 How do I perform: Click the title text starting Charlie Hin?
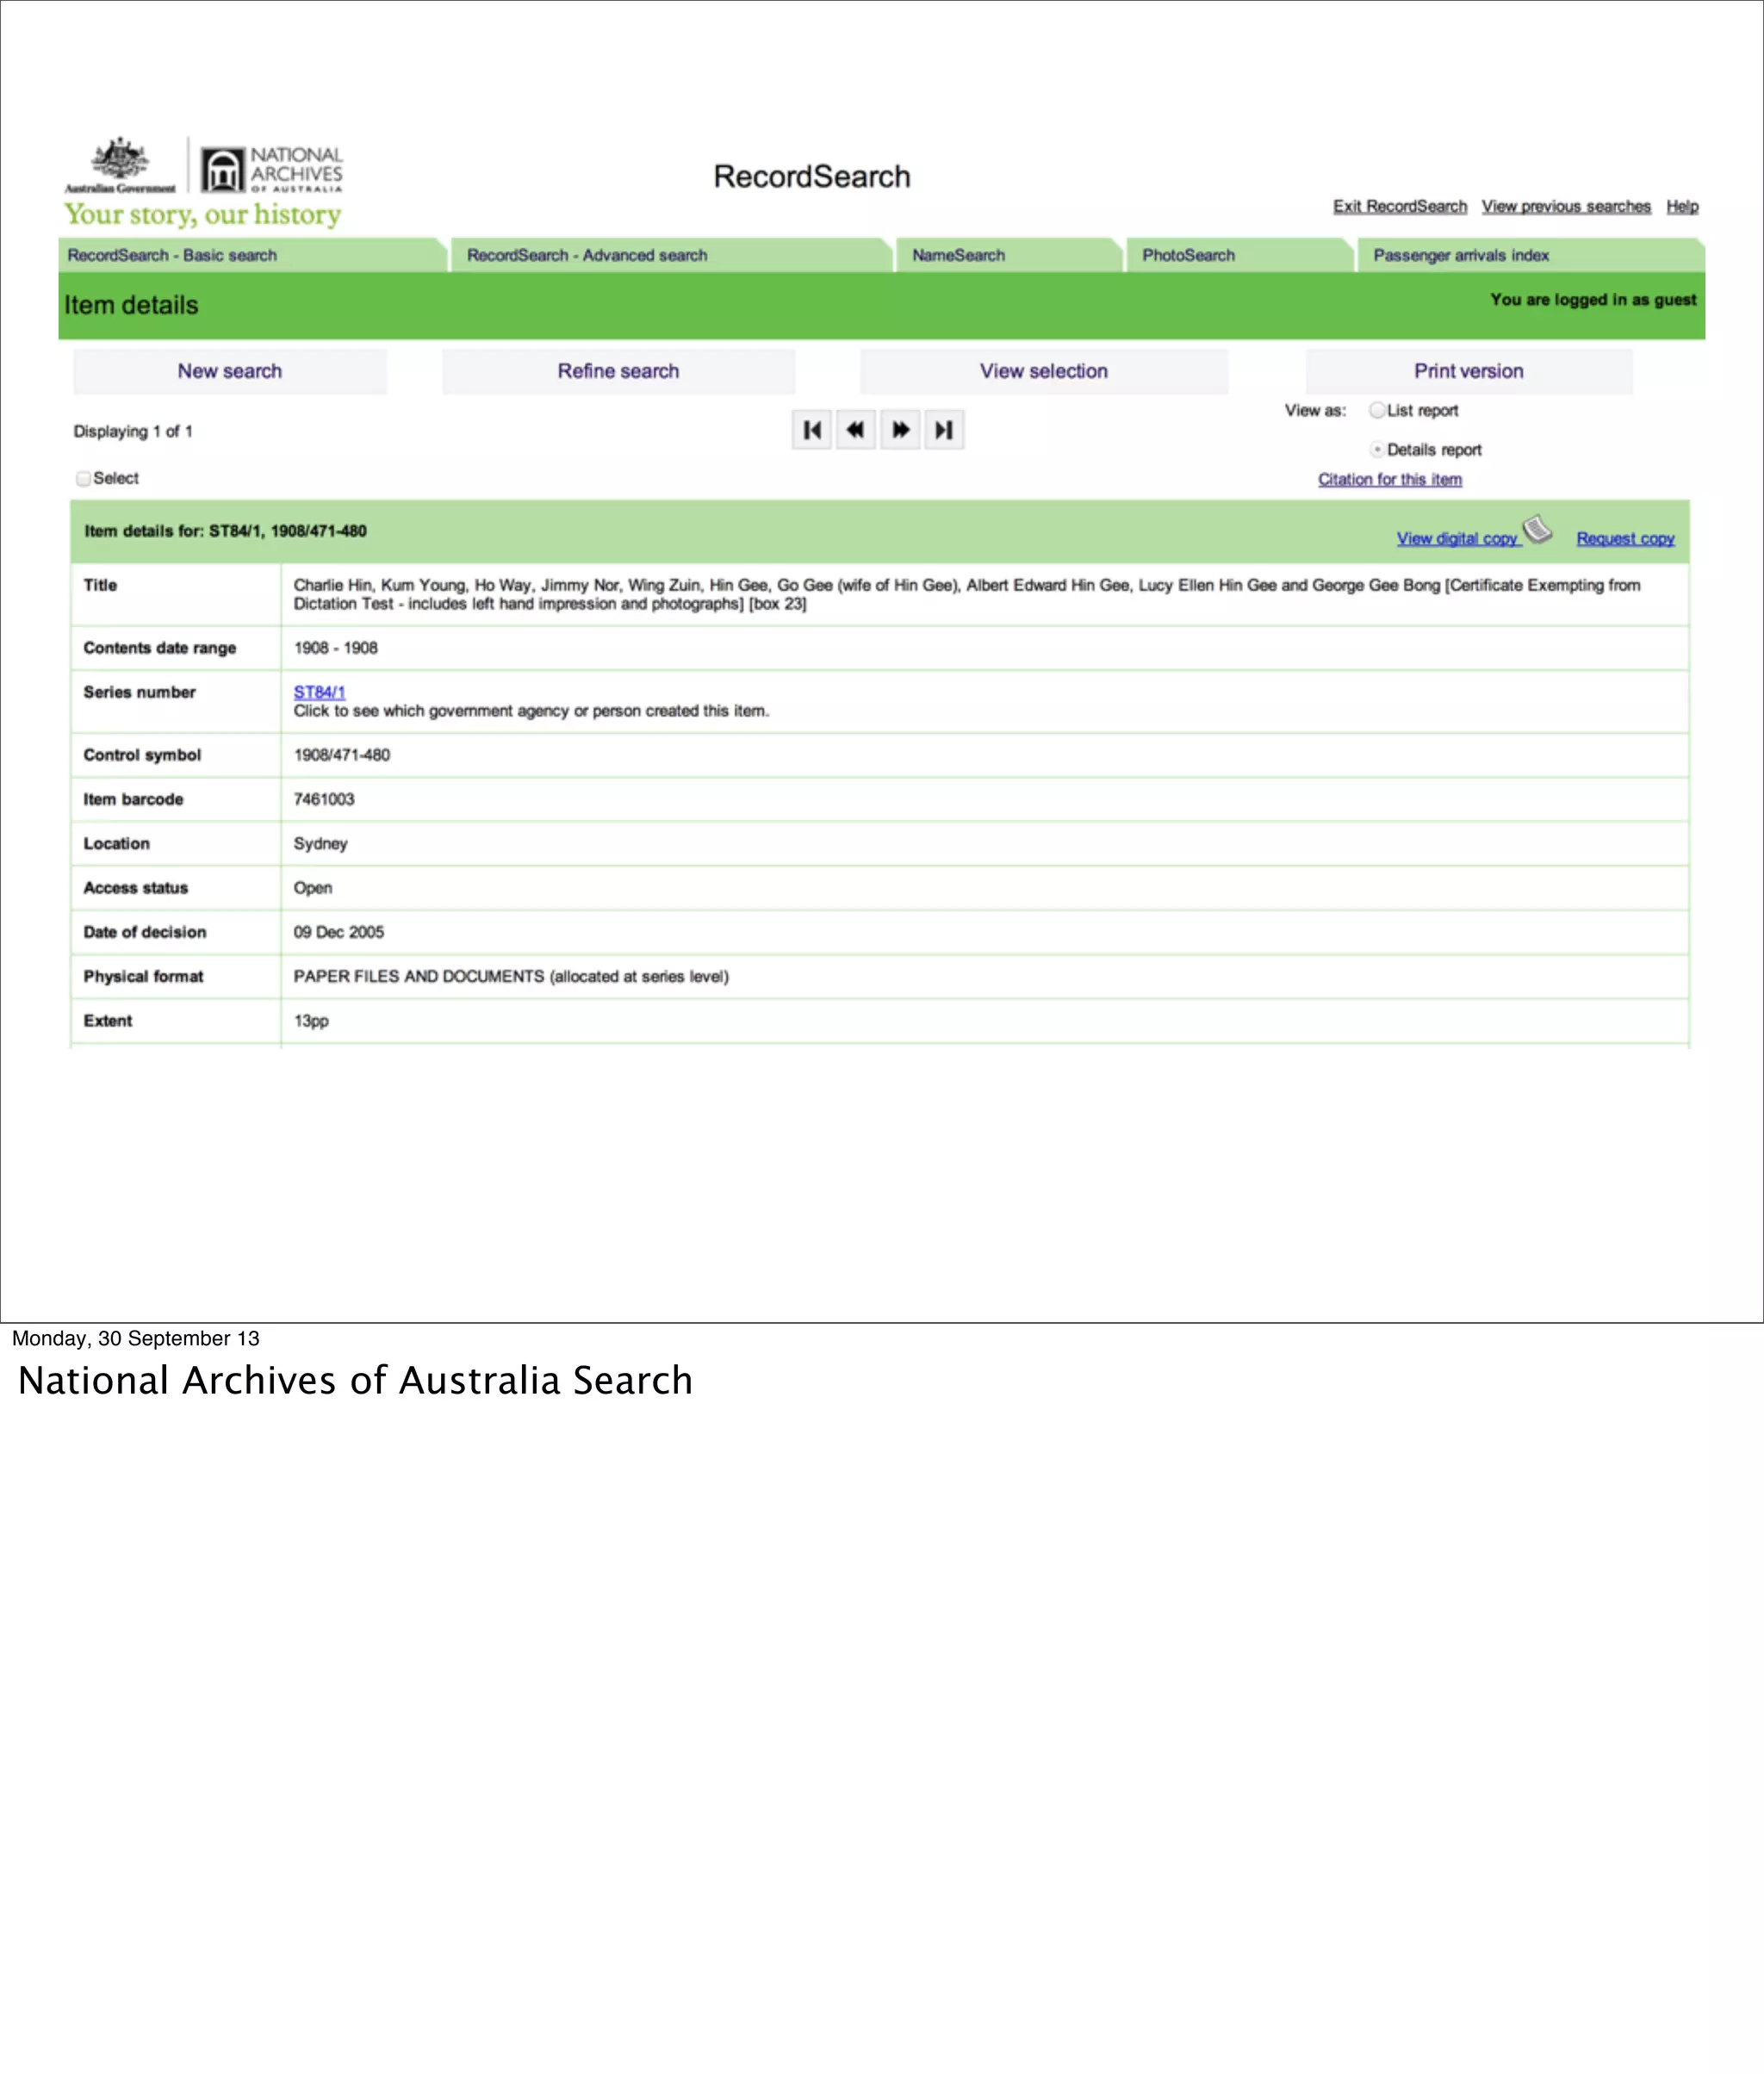[x=967, y=594]
